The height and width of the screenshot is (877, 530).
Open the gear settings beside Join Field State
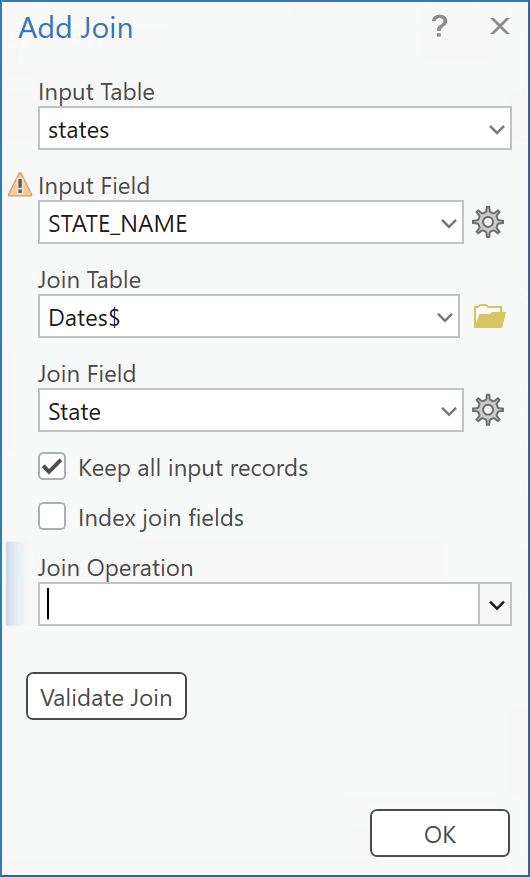[488, 411]
